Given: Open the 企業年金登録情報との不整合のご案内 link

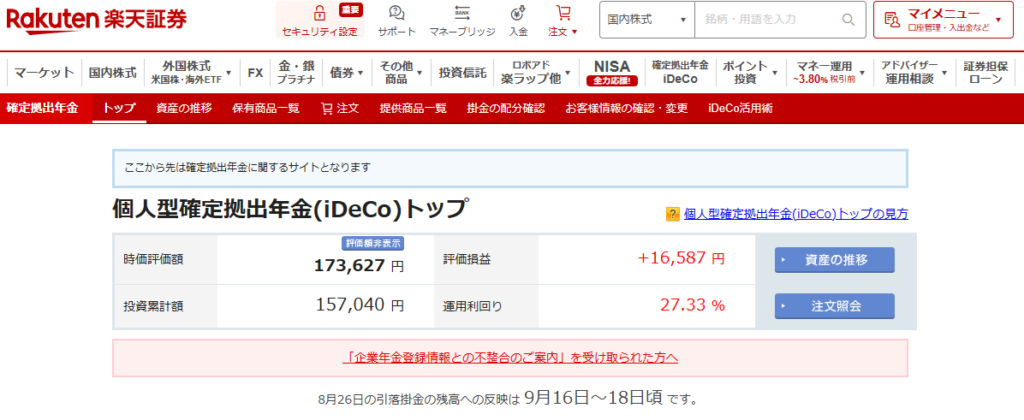Looking at the screenshot, I should coord(510,357).
